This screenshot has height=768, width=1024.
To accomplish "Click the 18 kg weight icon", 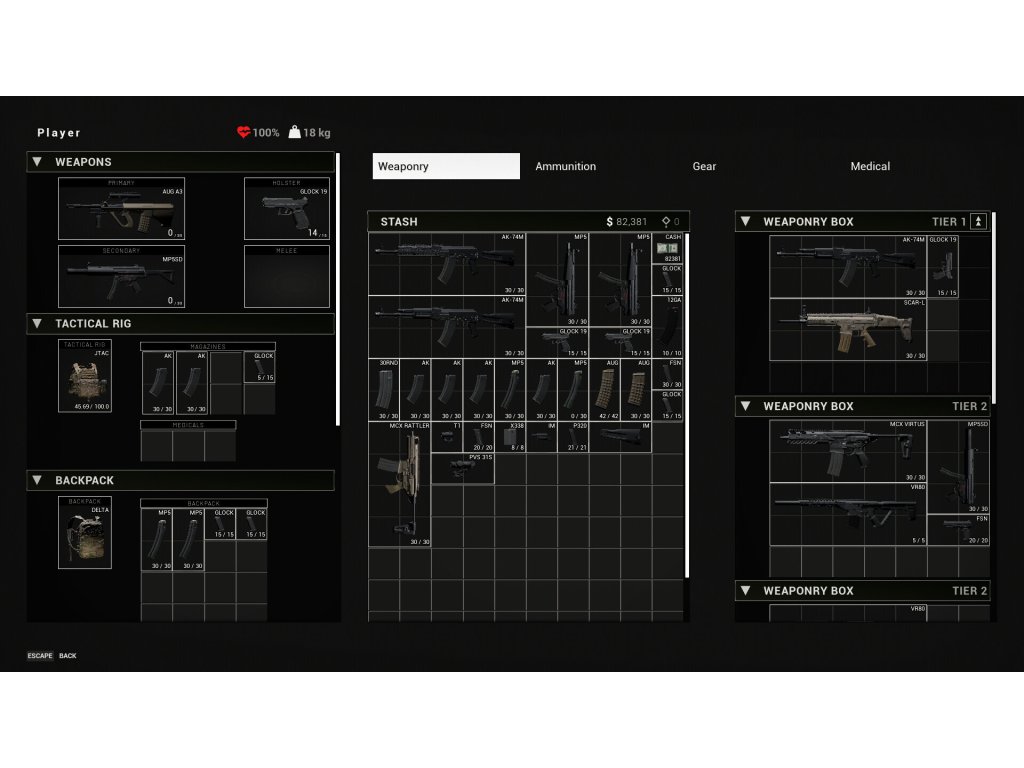I will point(295,132).
